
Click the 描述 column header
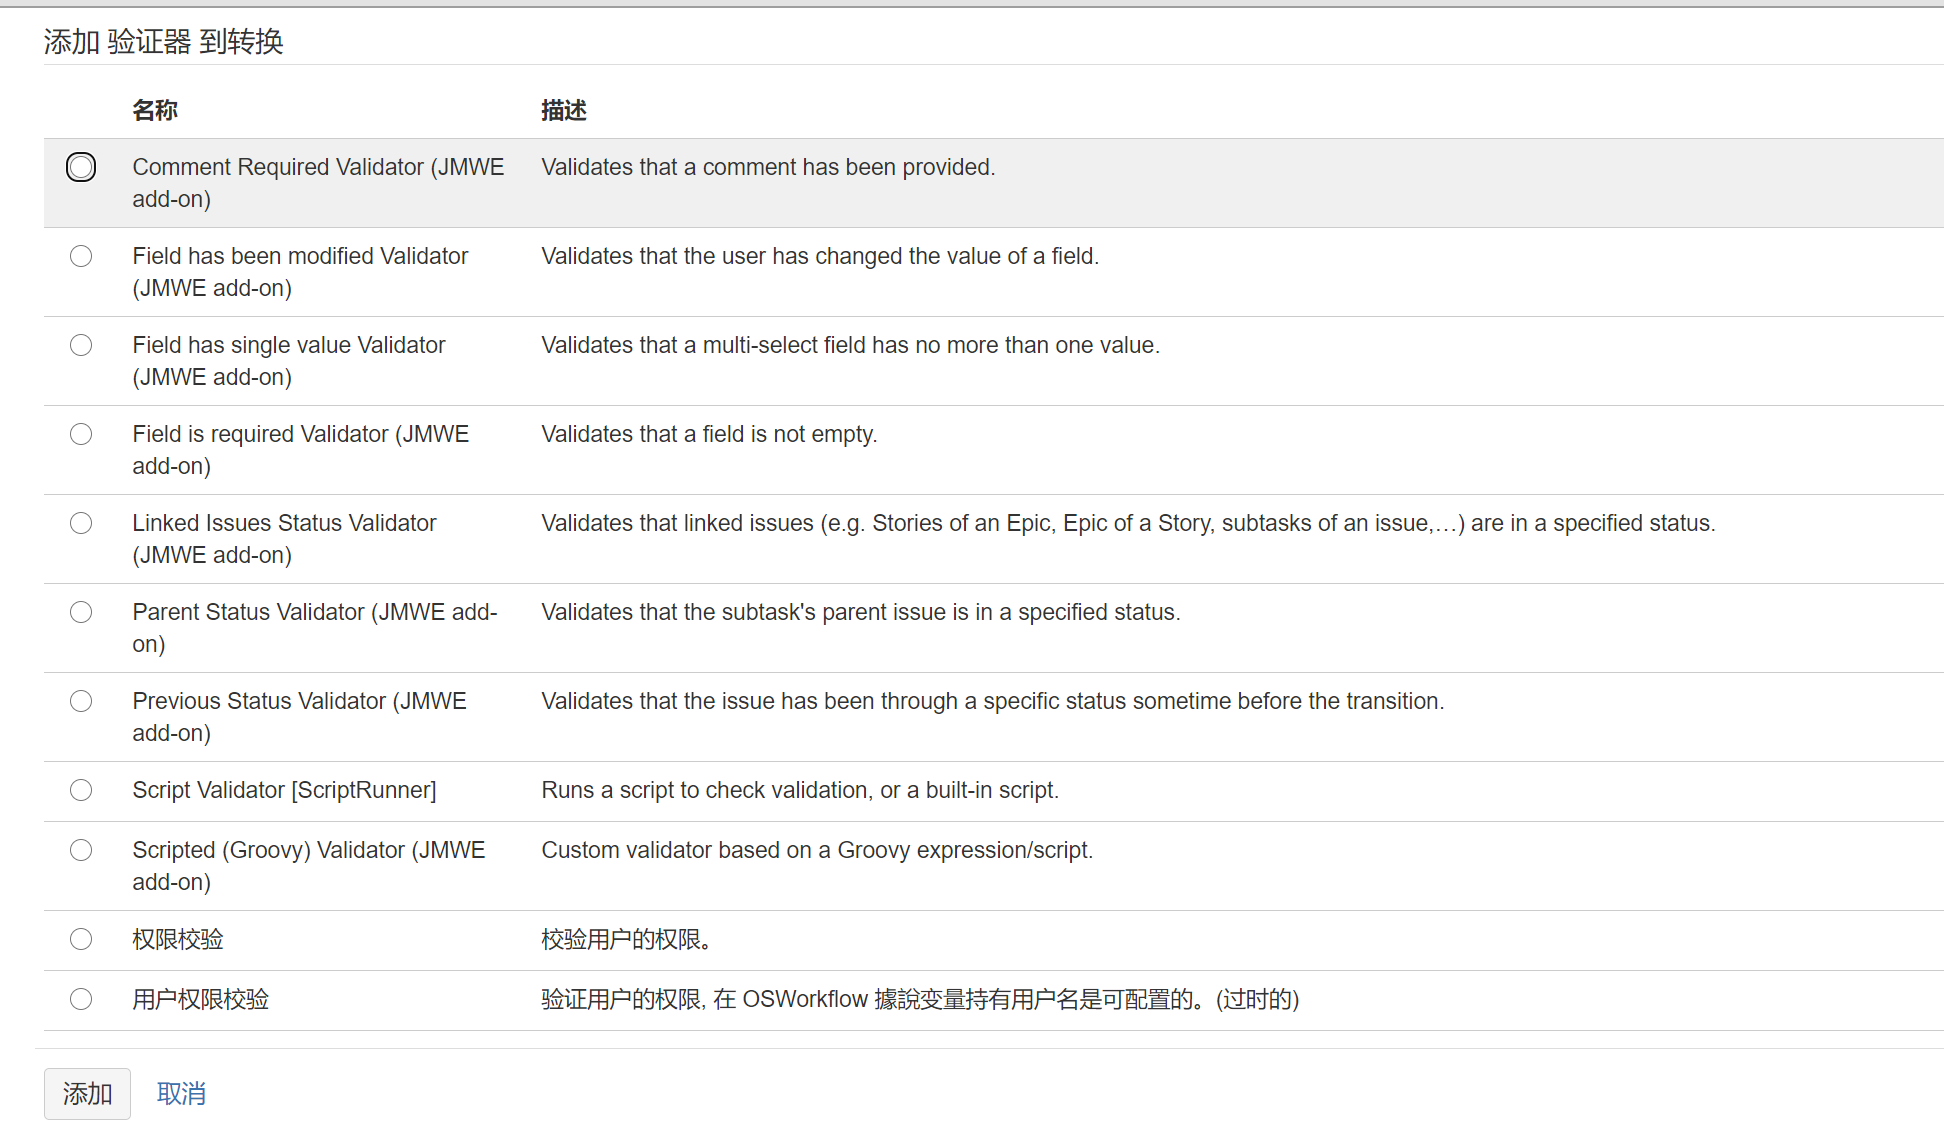564,110
